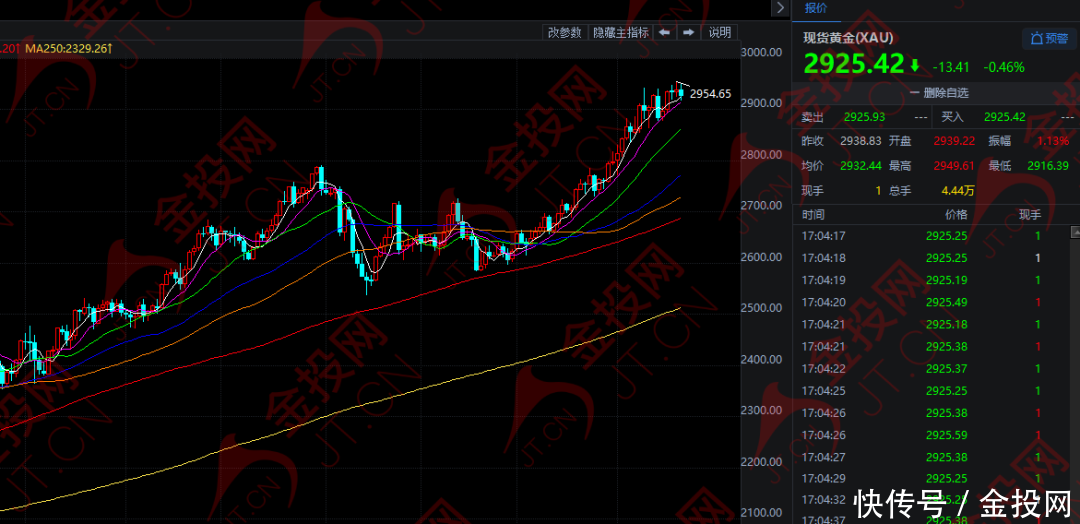Click the 时间 column header
Screen dimensions: 1080x524
point(813,215)
